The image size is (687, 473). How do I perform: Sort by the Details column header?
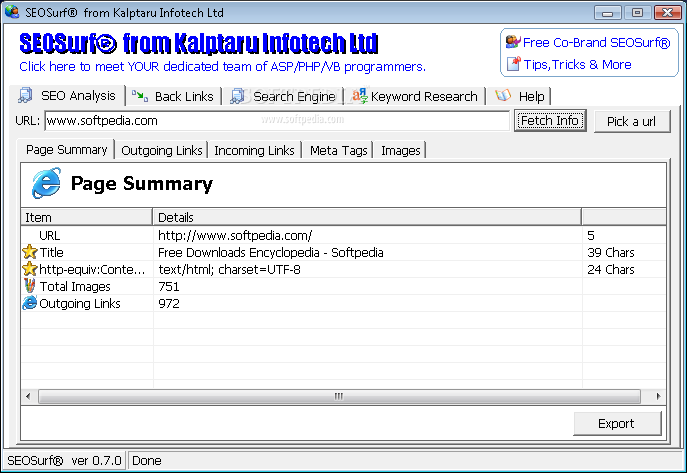[x=367, y=217]
